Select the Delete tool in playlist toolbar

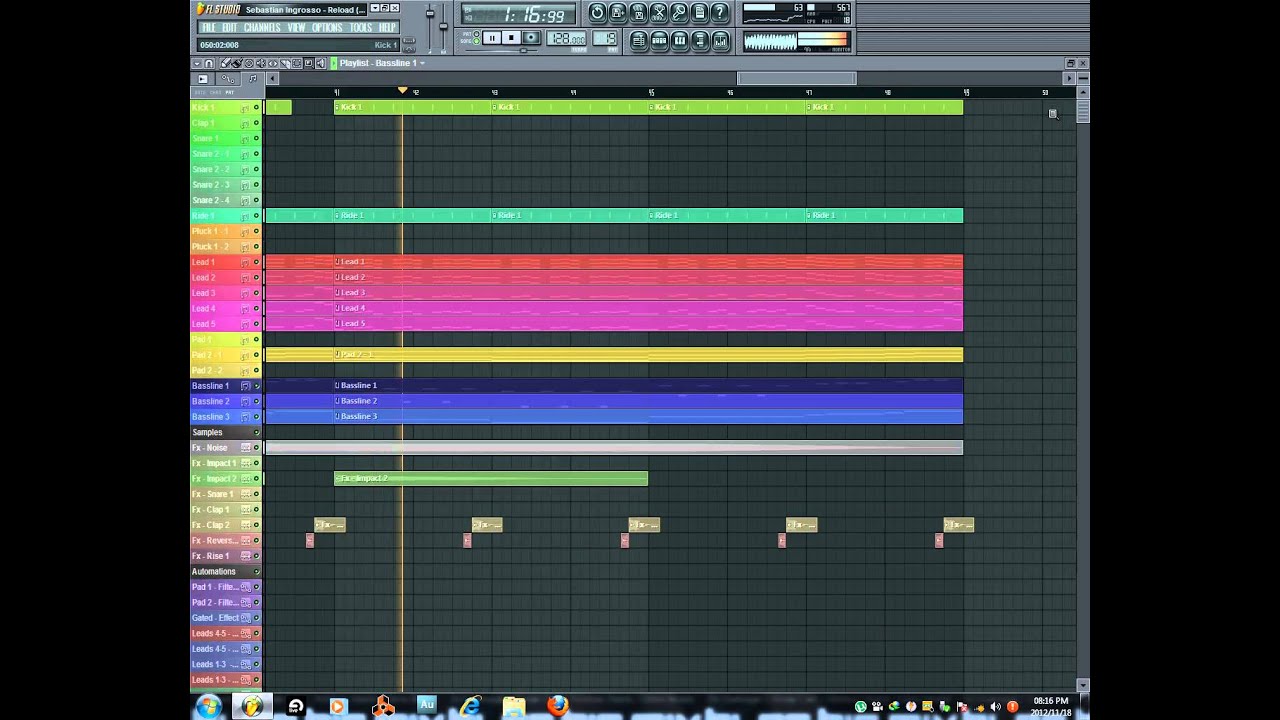tap(249, 63)
